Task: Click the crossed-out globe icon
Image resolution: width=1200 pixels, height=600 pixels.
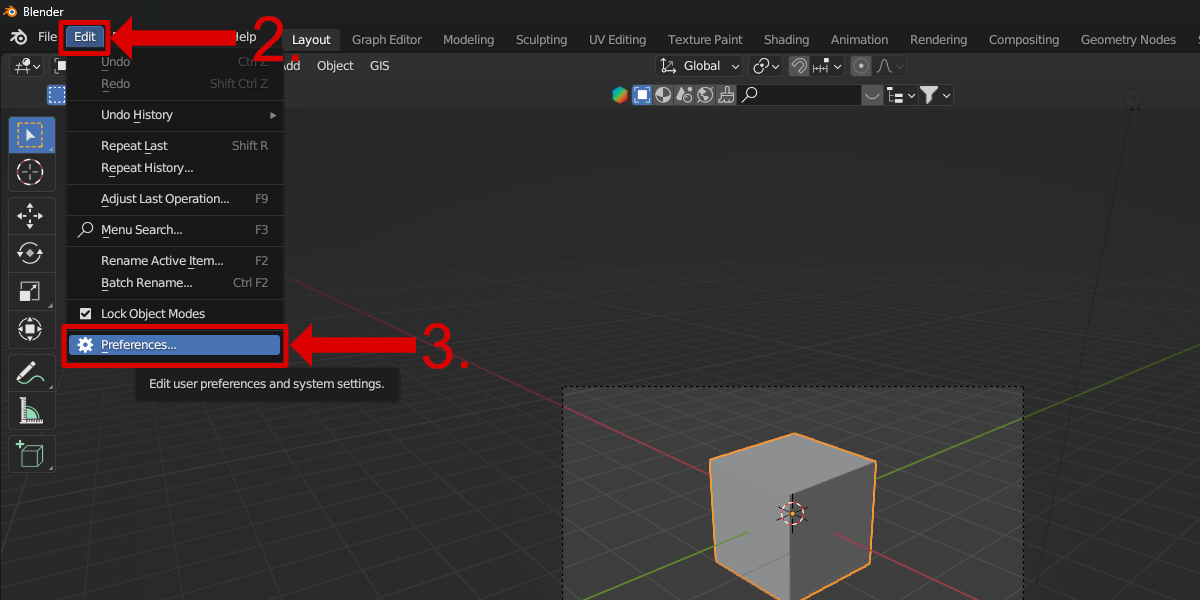Action: [706, 95]
